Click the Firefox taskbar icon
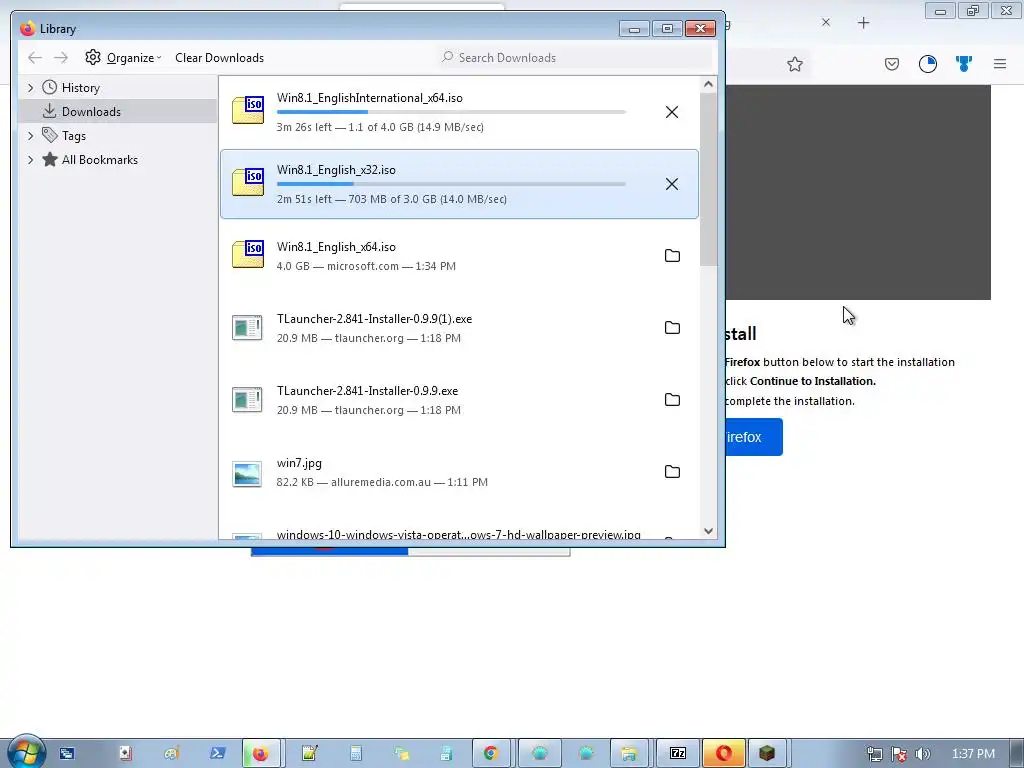 (261, 754)
